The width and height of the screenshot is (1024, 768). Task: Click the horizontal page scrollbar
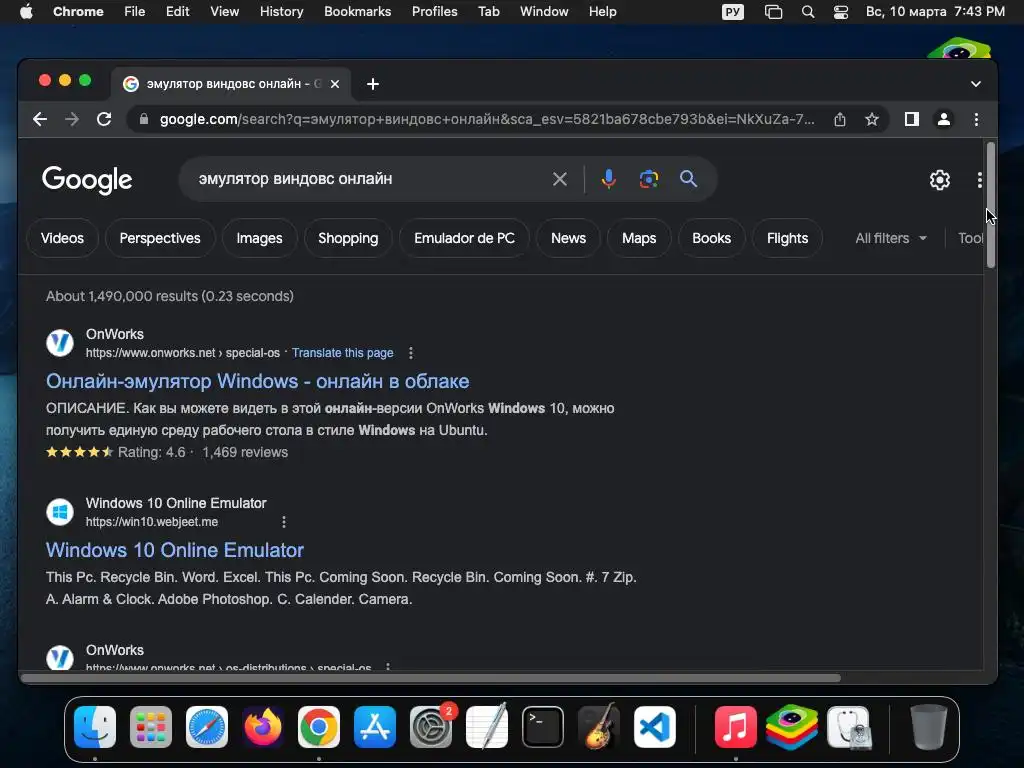[x=431, y=678]
